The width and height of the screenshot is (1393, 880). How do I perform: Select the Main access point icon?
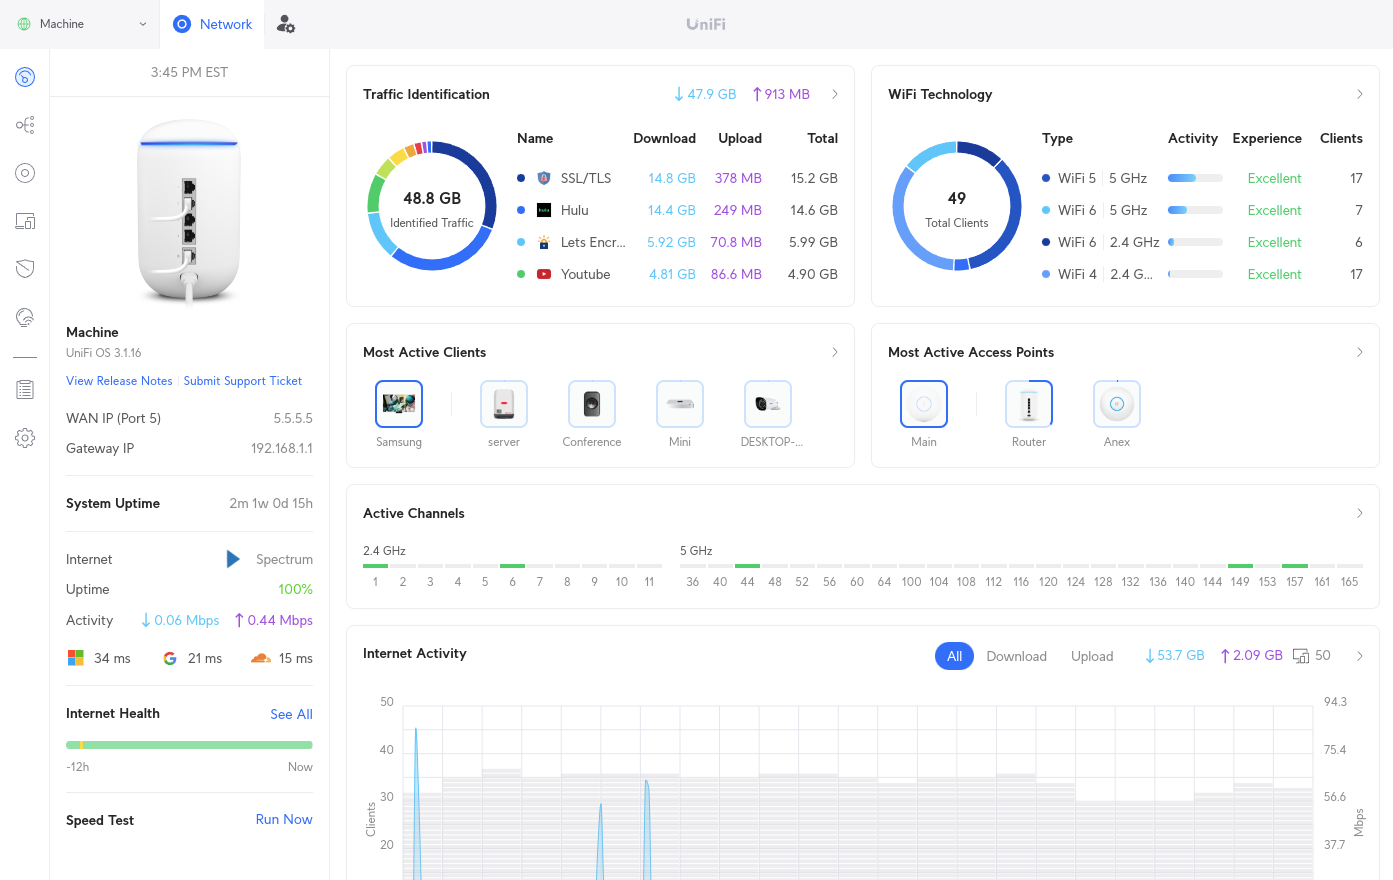coord(924,404)
